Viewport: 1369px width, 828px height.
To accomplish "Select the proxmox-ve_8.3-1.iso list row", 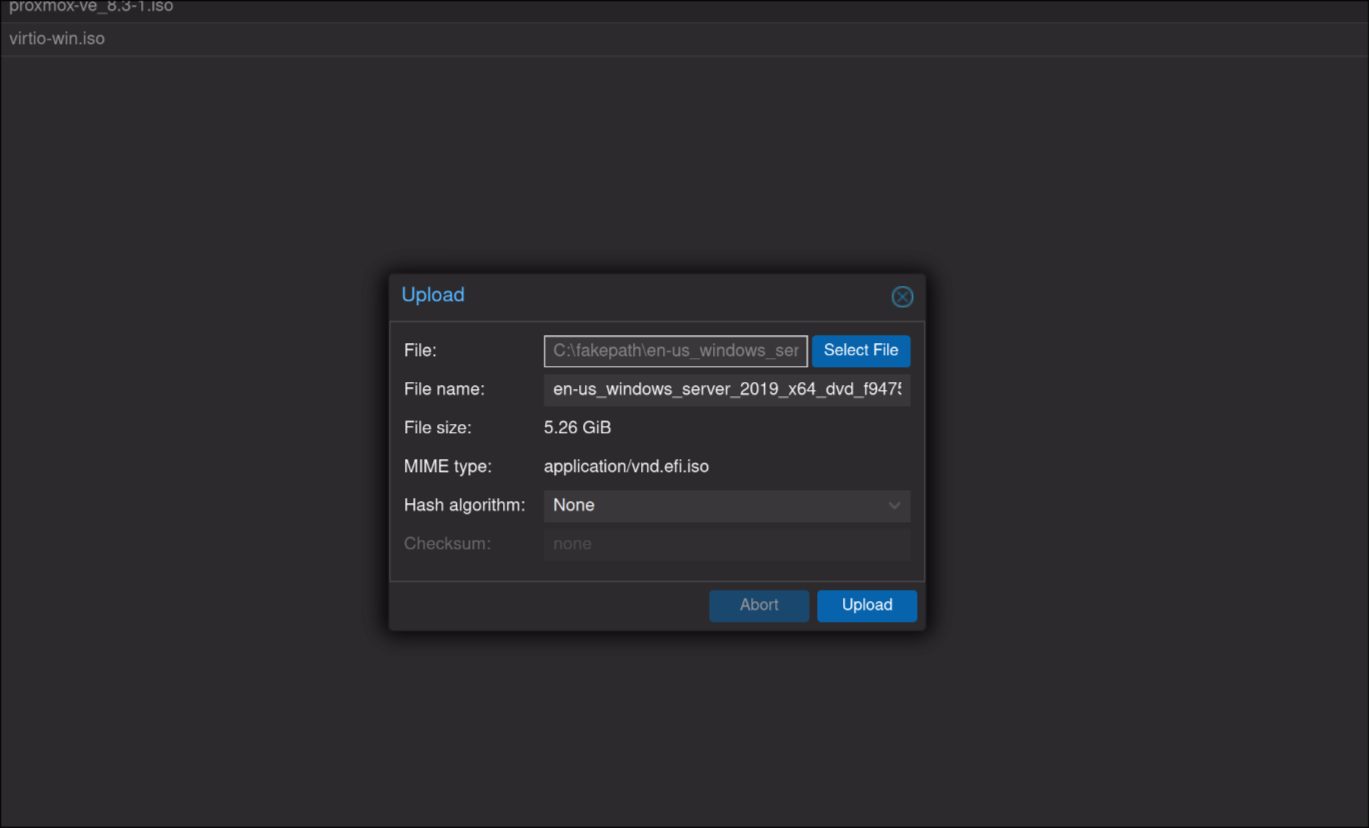I will (91, 8).
